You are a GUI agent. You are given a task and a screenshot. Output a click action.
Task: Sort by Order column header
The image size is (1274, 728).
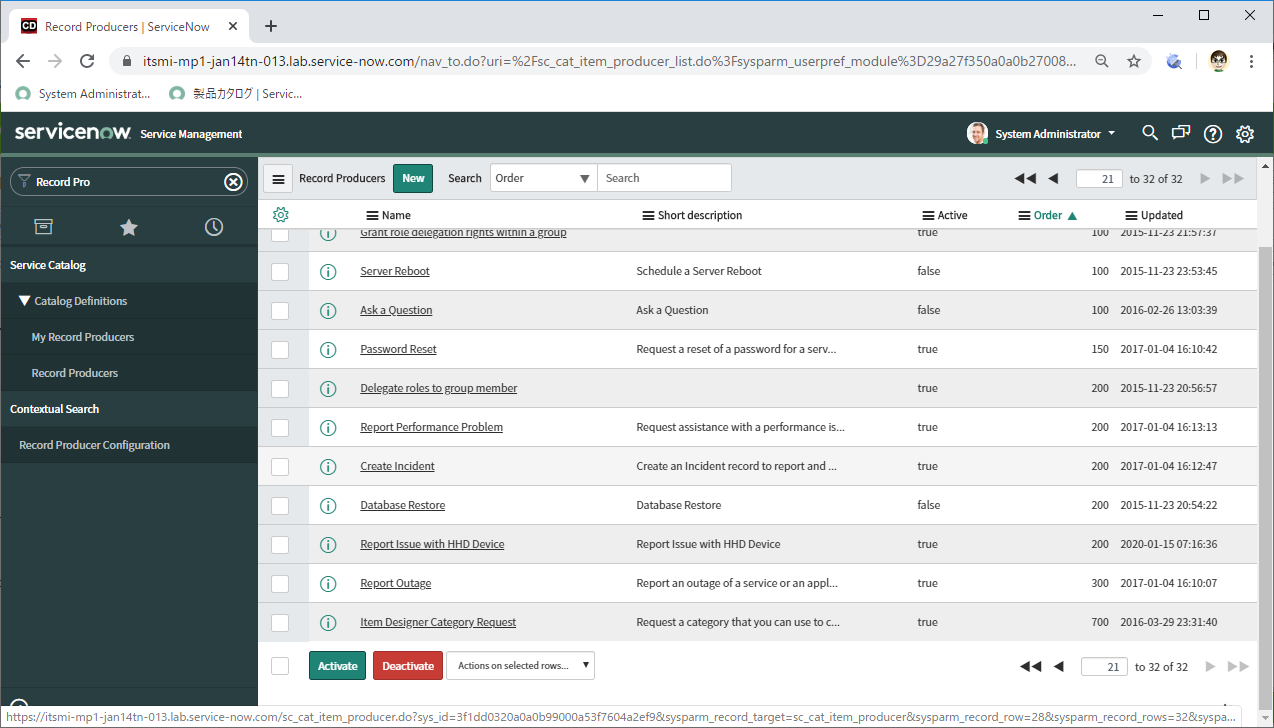pos(1048,215)
